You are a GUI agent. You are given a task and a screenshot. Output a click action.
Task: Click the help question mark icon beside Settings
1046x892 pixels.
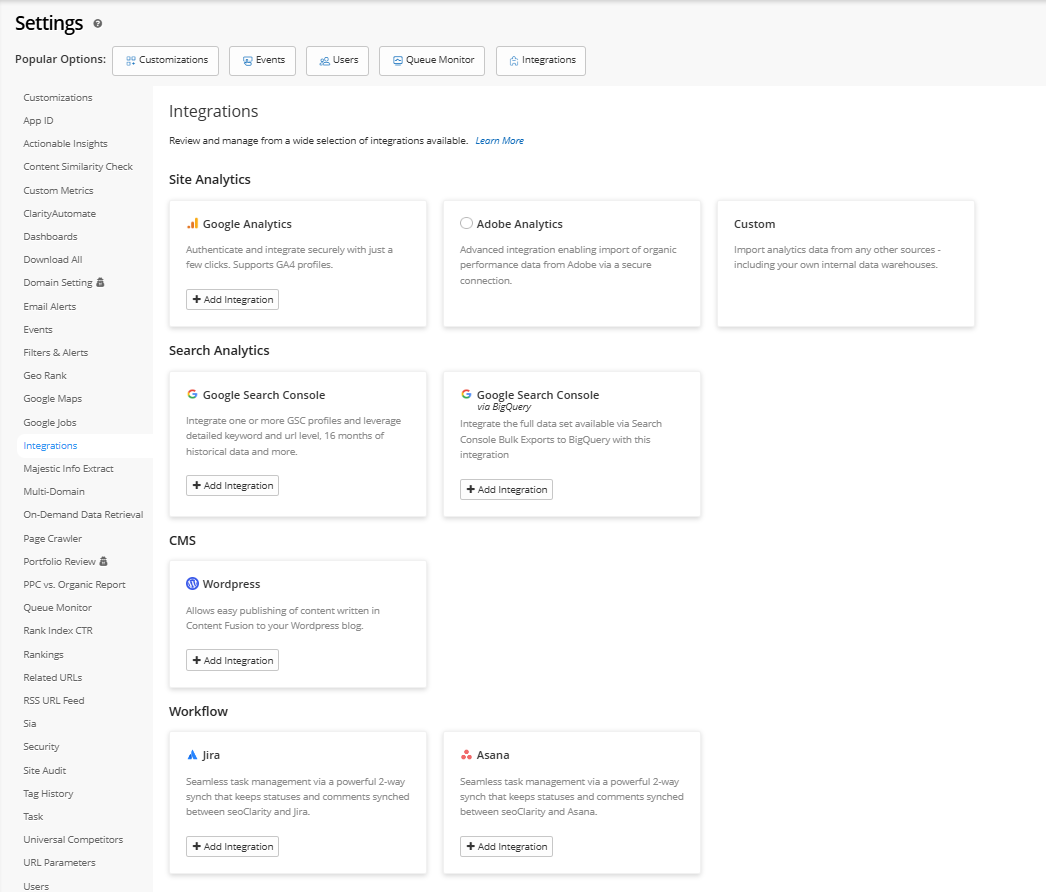pos(97,23)
